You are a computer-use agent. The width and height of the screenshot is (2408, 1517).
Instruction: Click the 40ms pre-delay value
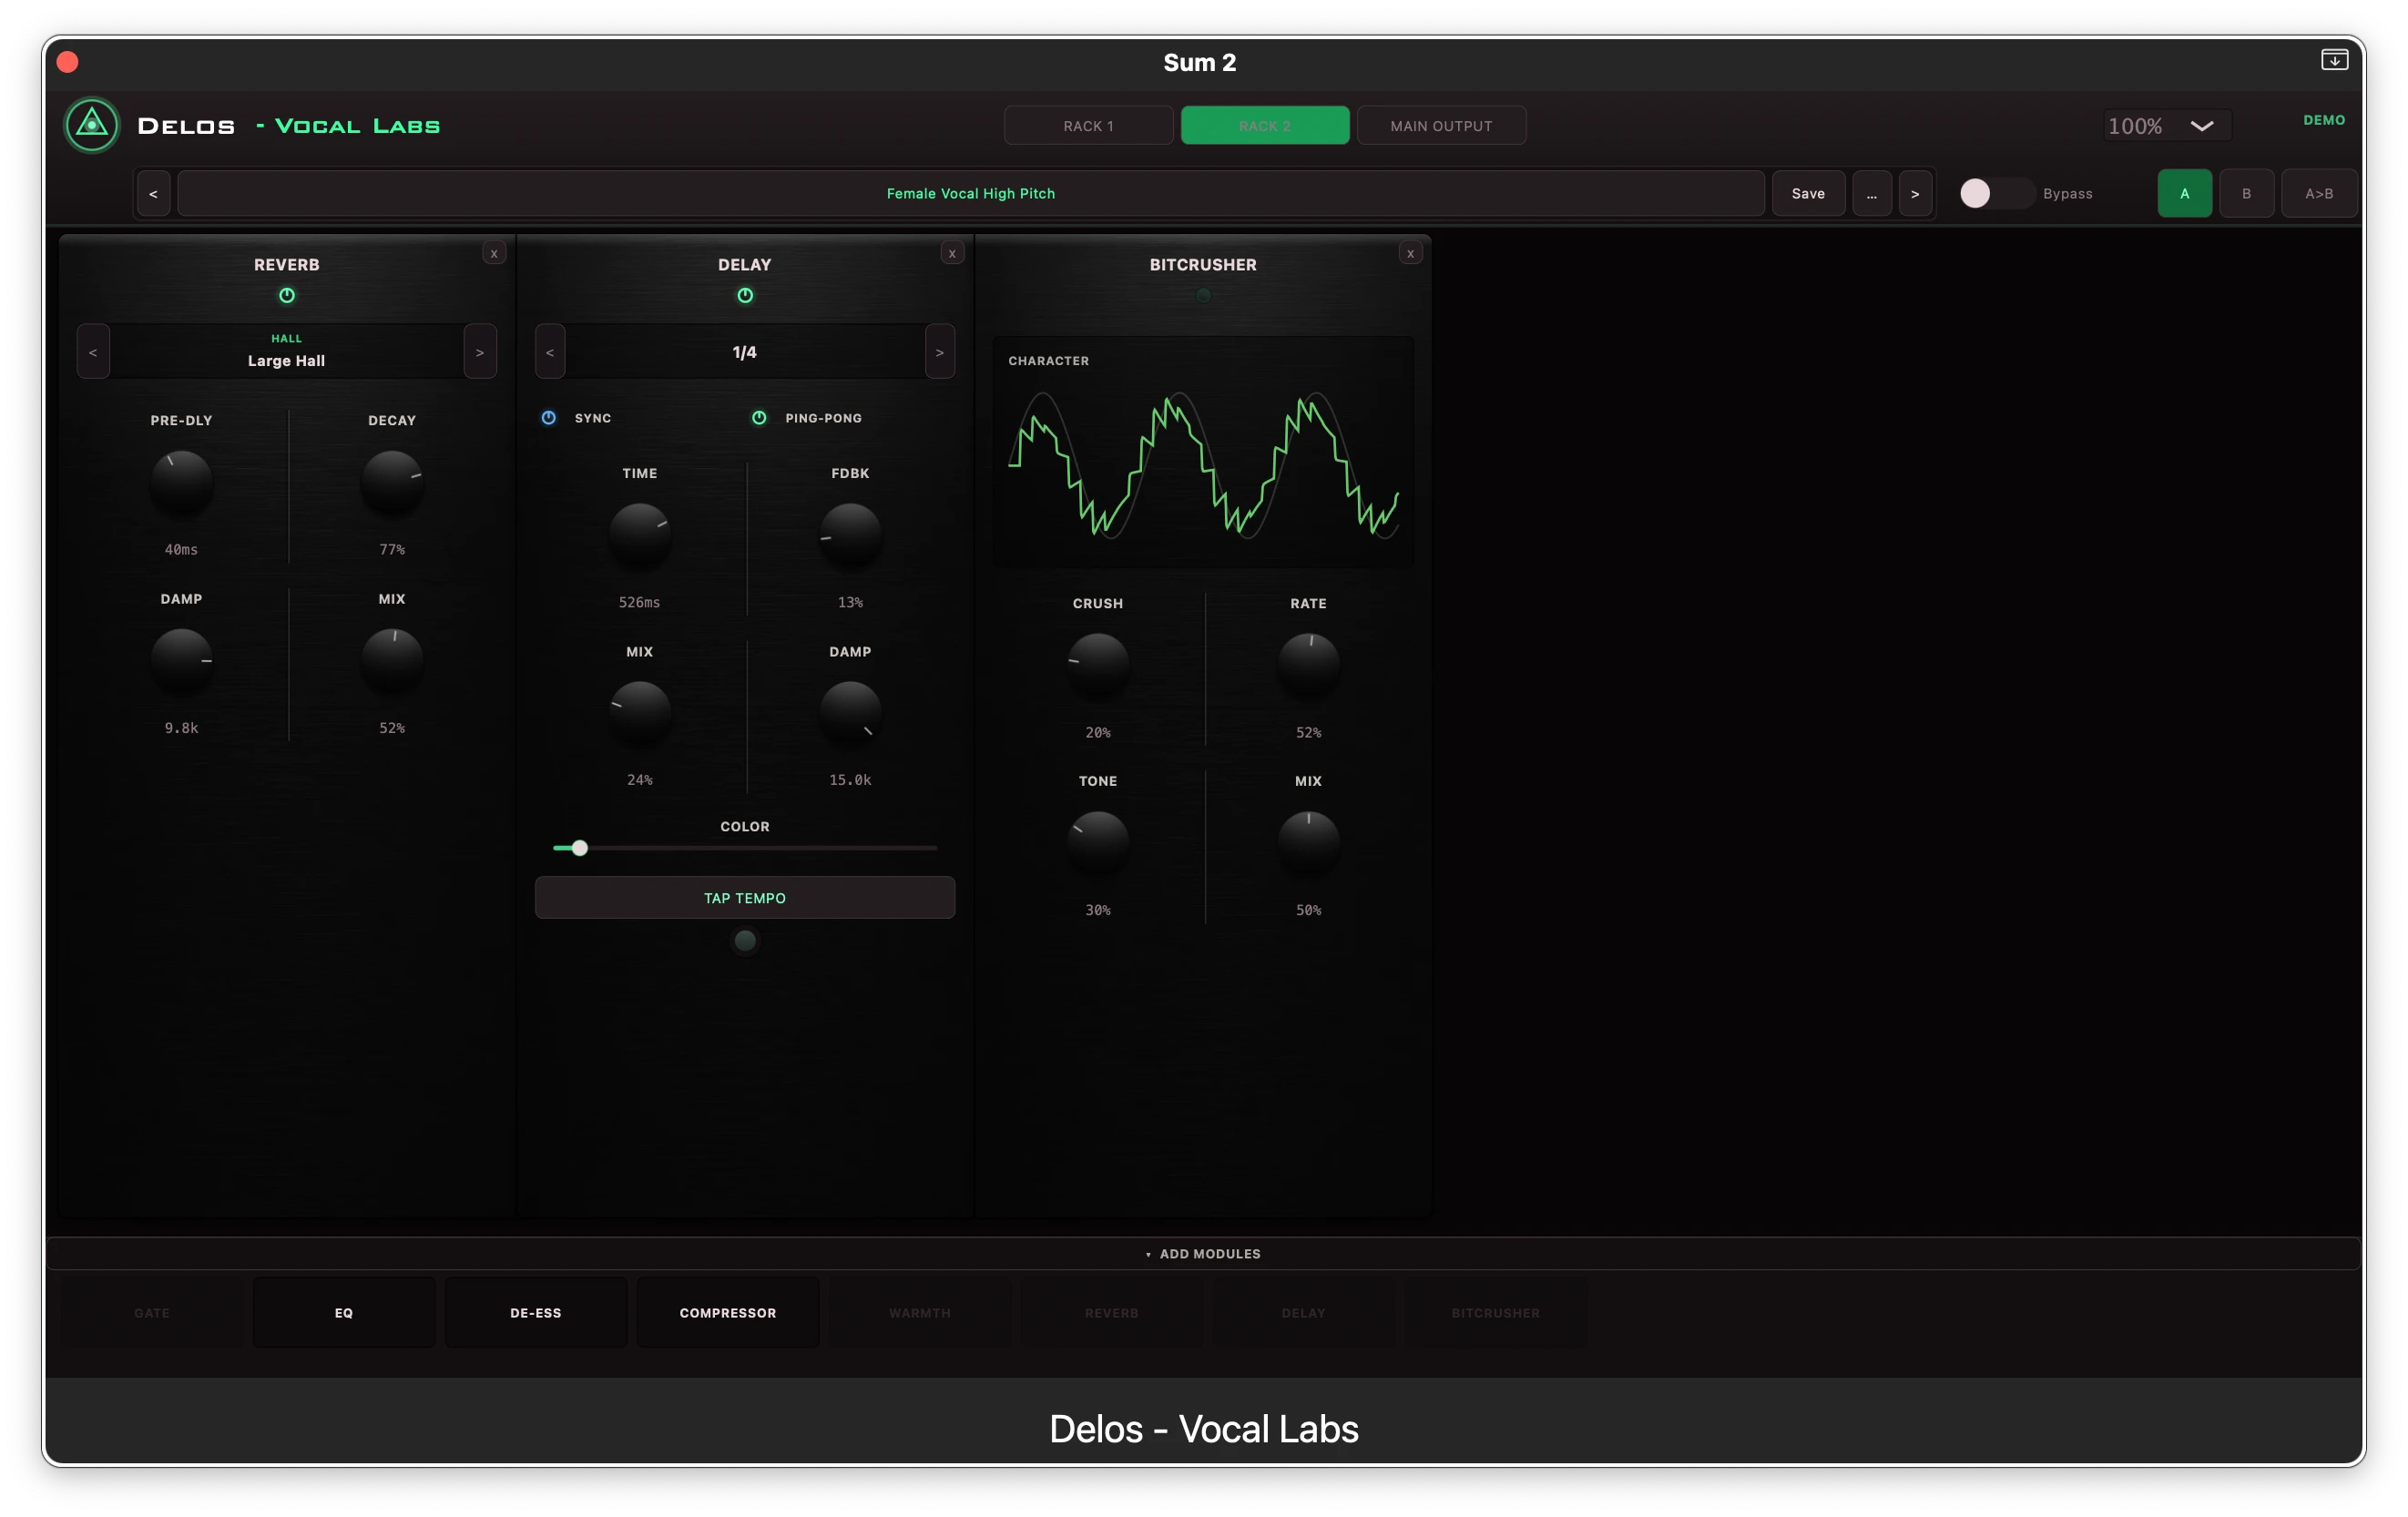click(181, 549)
